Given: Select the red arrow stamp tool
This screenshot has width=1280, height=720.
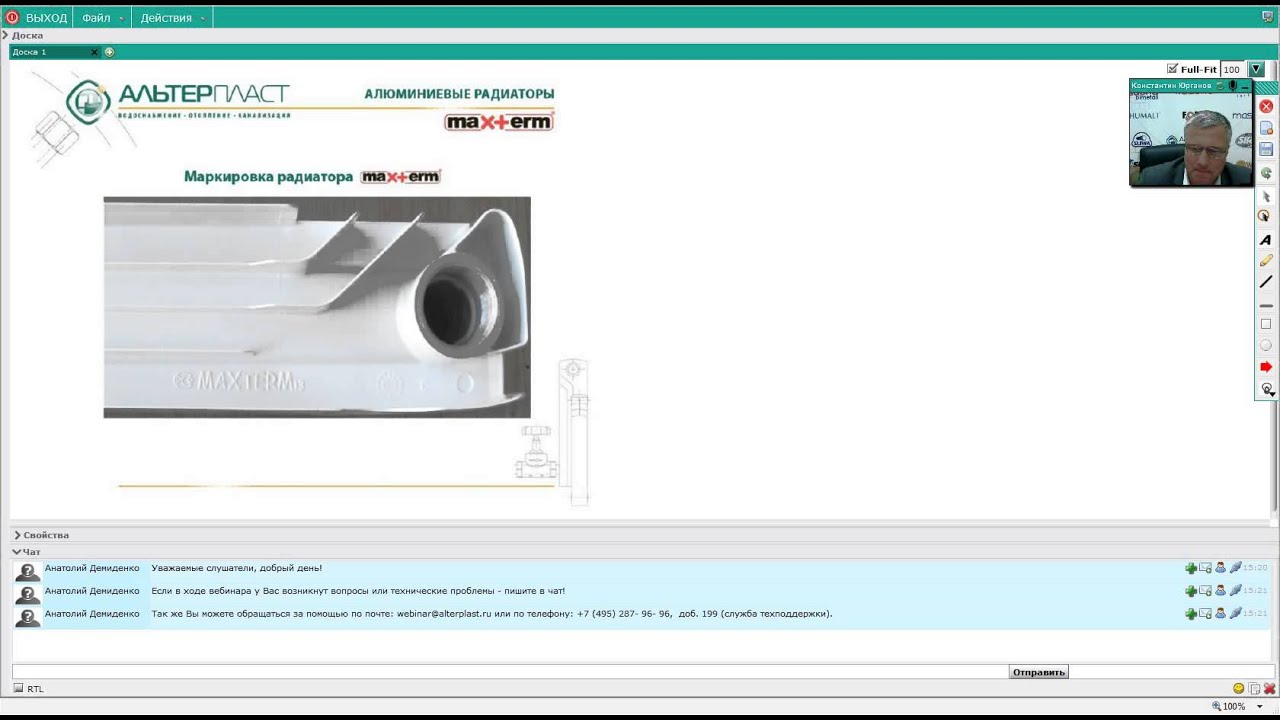Looking at the screenshot, I should point(1266,367).
